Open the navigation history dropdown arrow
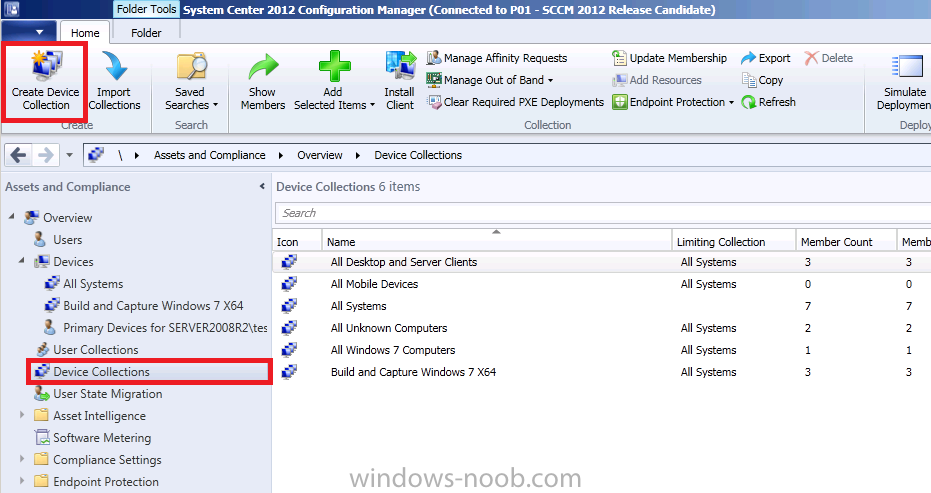 pyautogui.click(x=69, y=155)
